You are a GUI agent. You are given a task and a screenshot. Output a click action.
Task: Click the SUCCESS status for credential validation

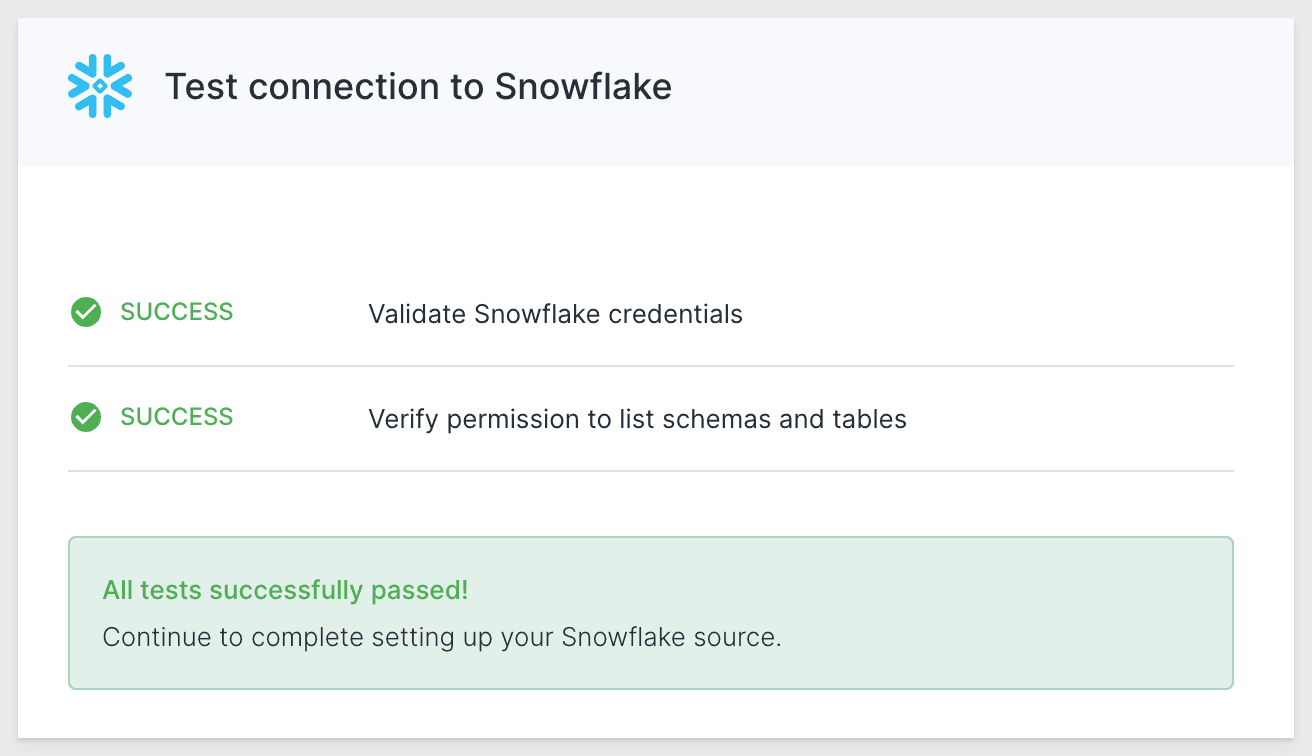176,312
